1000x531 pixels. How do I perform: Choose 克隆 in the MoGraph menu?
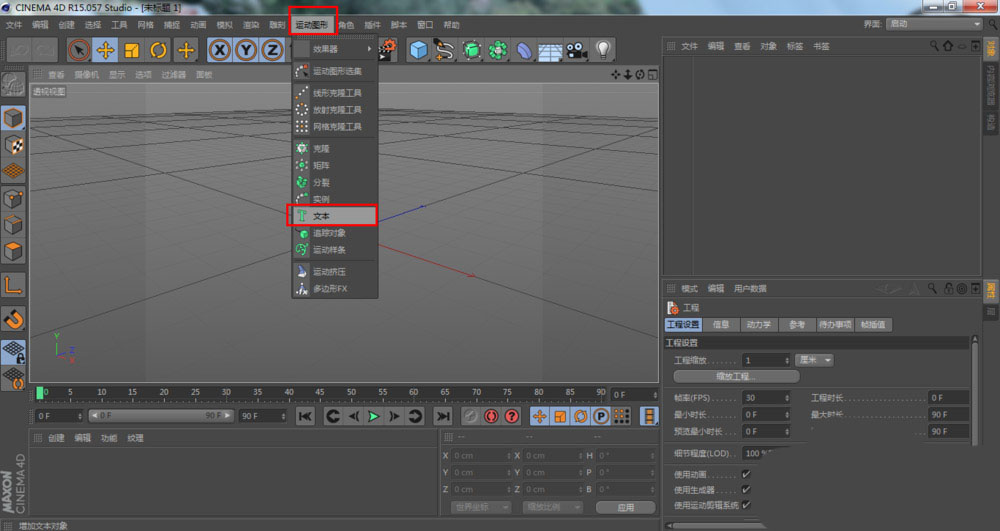(334, 149)
